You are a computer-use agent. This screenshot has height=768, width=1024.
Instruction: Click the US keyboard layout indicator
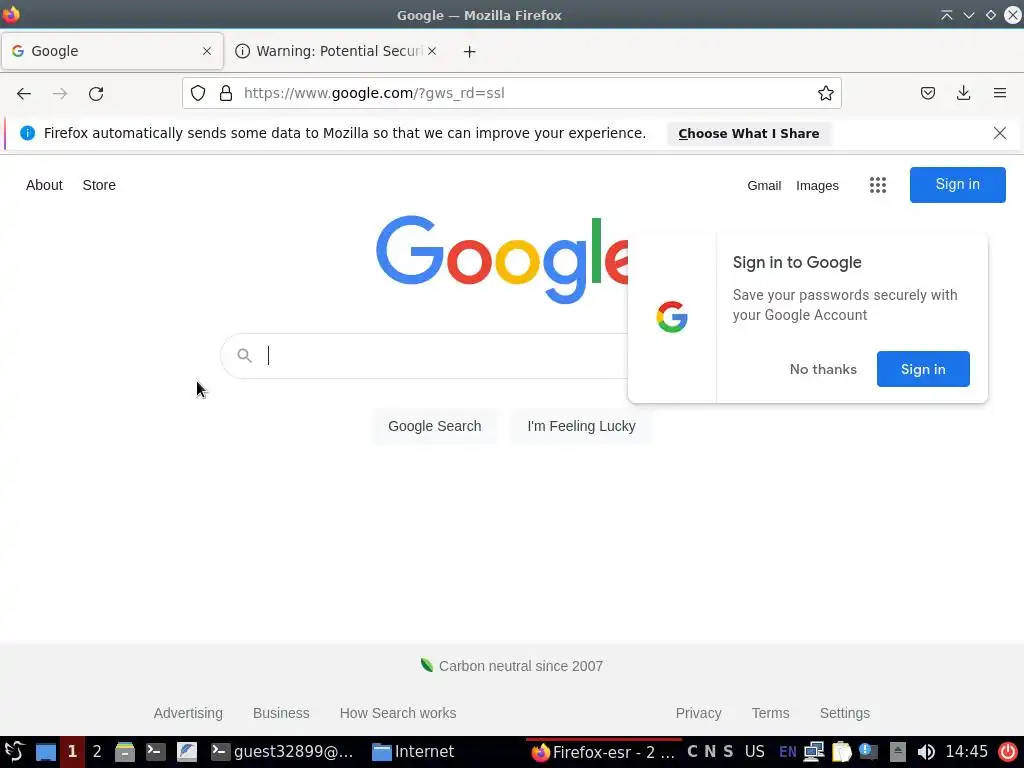(x=754, y=752)
